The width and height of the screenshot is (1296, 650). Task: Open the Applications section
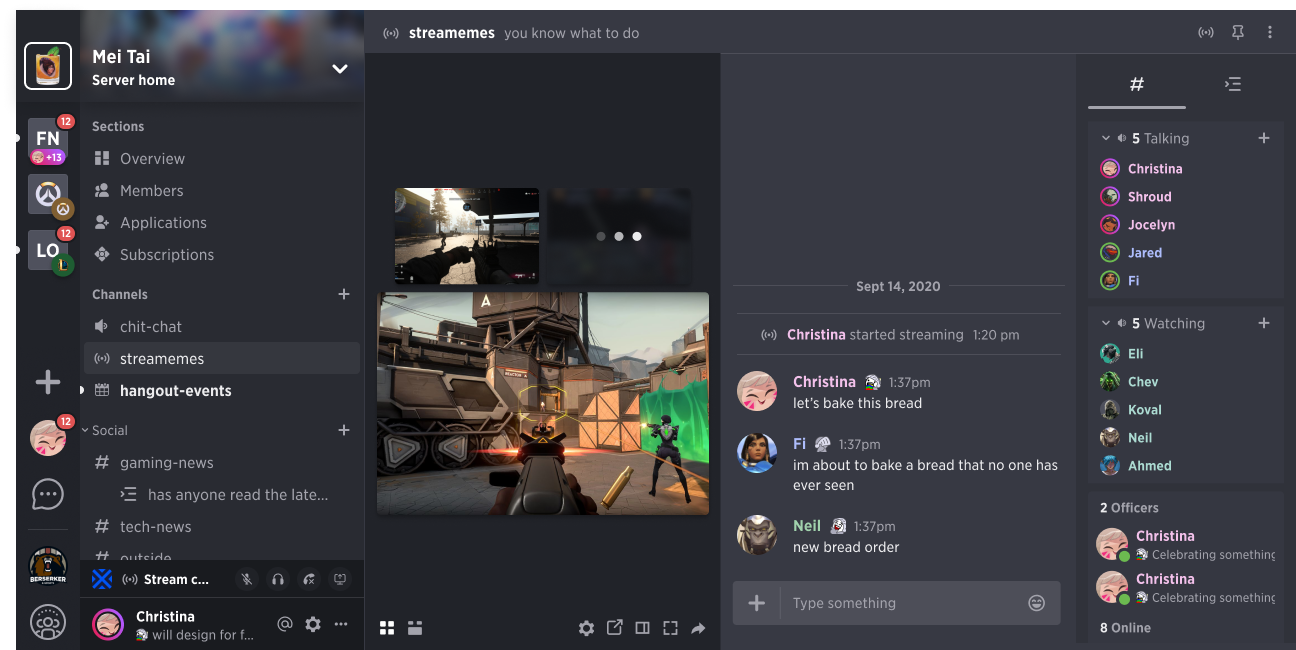coord(222,222)
